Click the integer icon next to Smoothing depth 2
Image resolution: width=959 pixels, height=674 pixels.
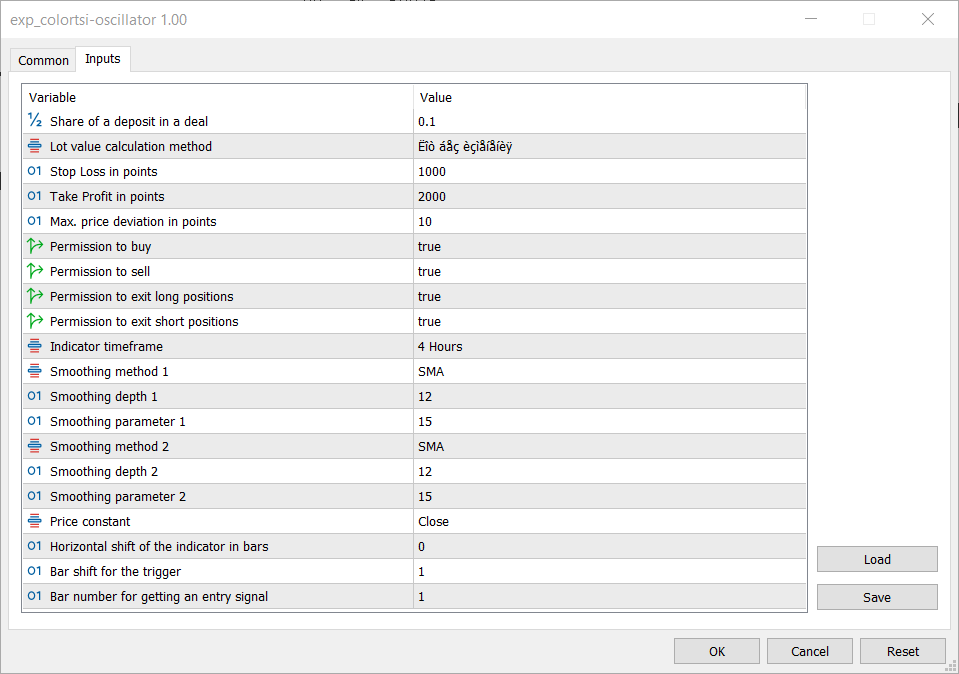tap(35, 471)
